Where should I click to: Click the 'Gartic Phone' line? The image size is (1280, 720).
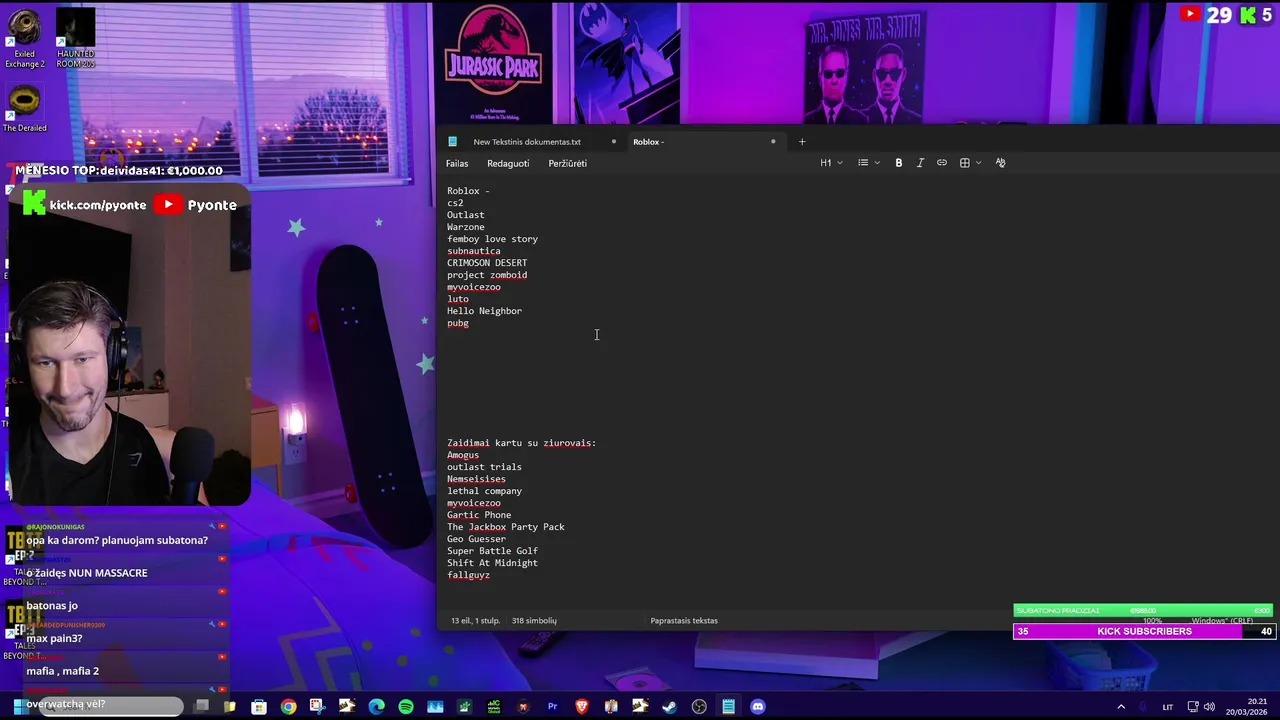479,515
